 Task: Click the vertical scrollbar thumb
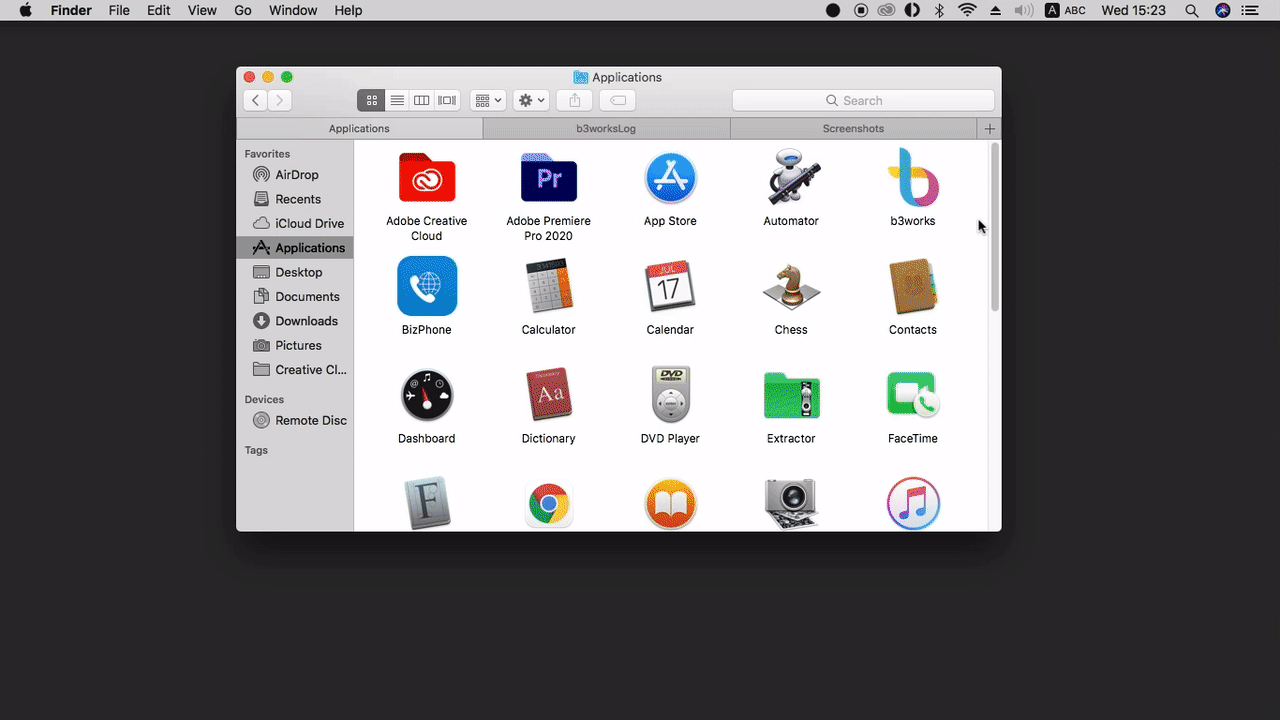point(994,228)
